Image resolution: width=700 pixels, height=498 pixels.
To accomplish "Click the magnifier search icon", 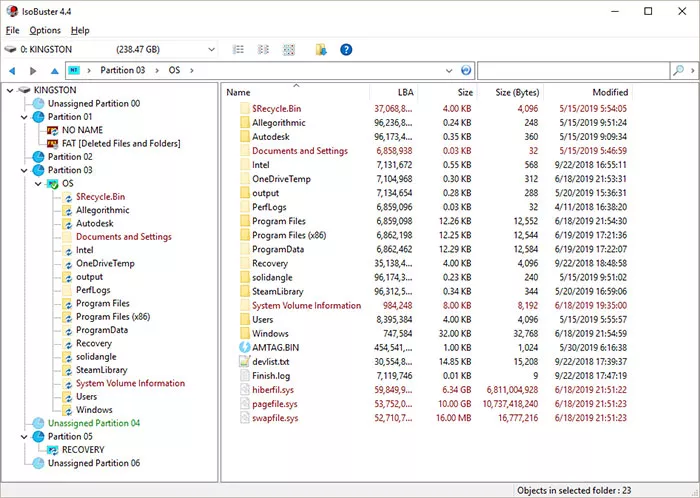I will 678,70.
